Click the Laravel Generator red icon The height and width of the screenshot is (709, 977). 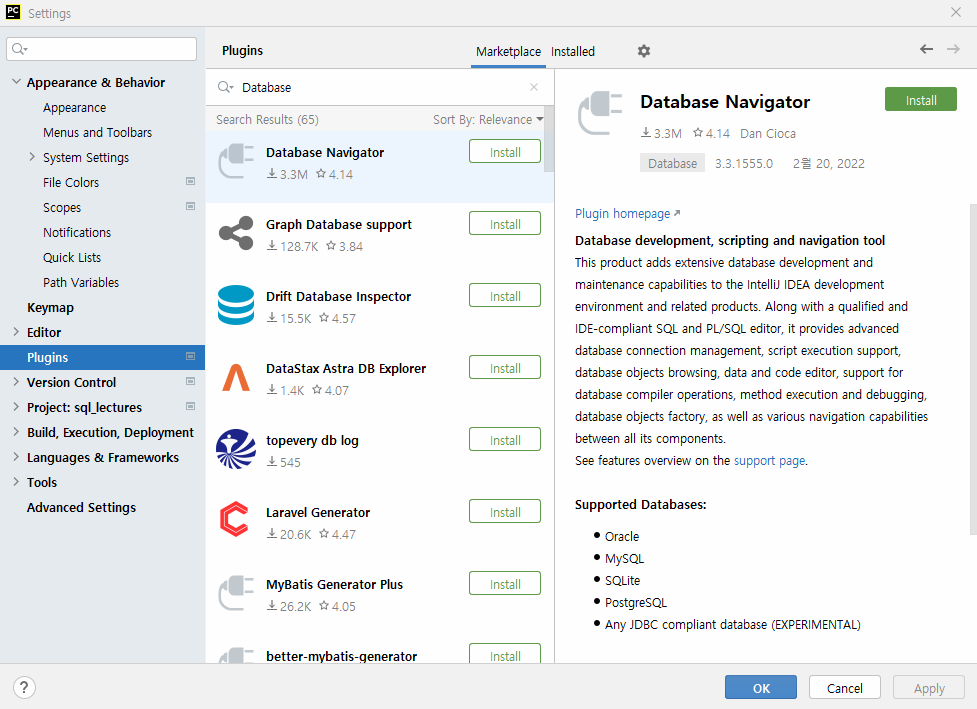[235, 519]
